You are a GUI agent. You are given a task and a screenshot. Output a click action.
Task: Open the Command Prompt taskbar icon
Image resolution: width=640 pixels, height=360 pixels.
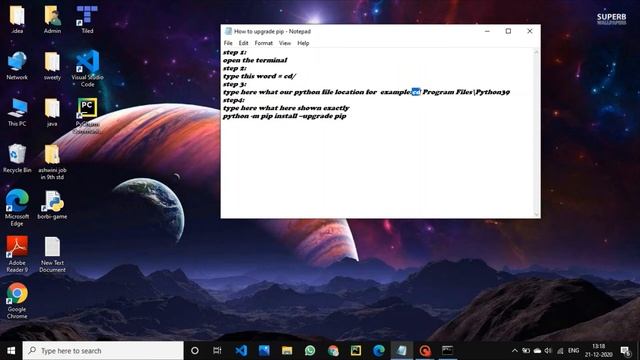tap(448, 351)
